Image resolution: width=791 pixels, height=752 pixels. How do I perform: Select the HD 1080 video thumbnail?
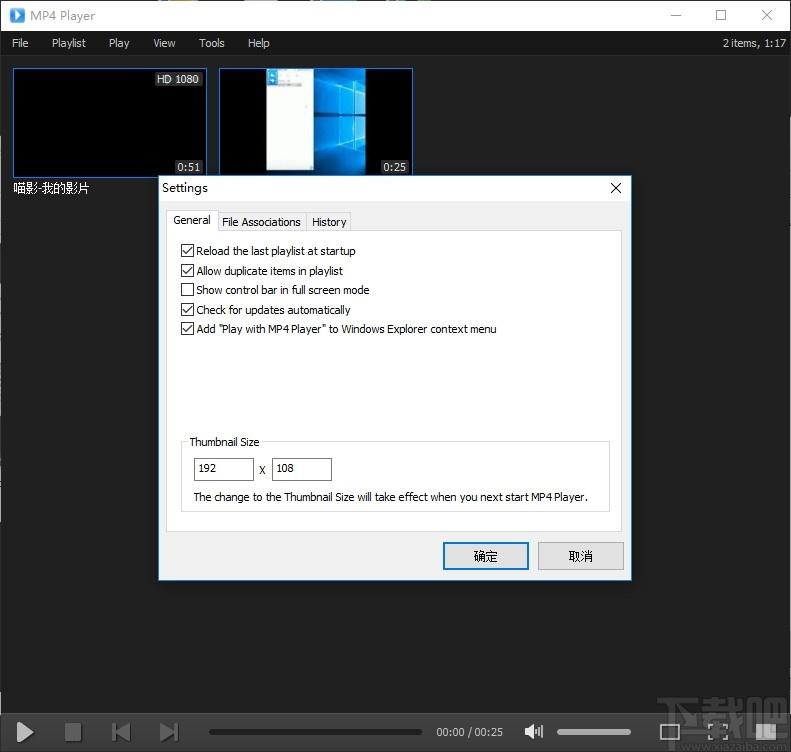[x=109, y=123]
